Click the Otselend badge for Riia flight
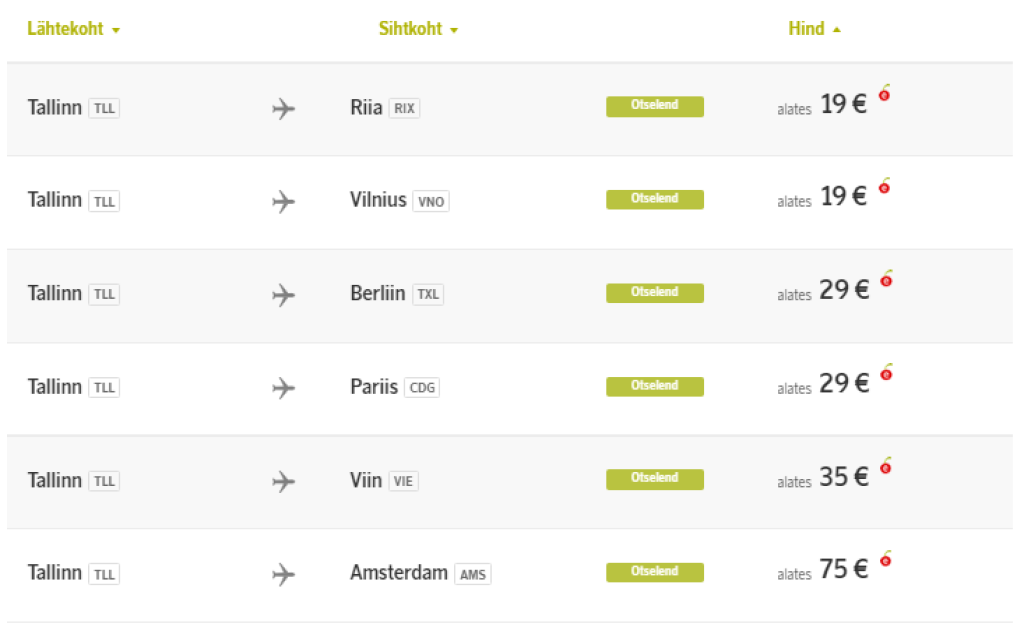Viewport: 1024px width, 641px height. coord(654,107)
